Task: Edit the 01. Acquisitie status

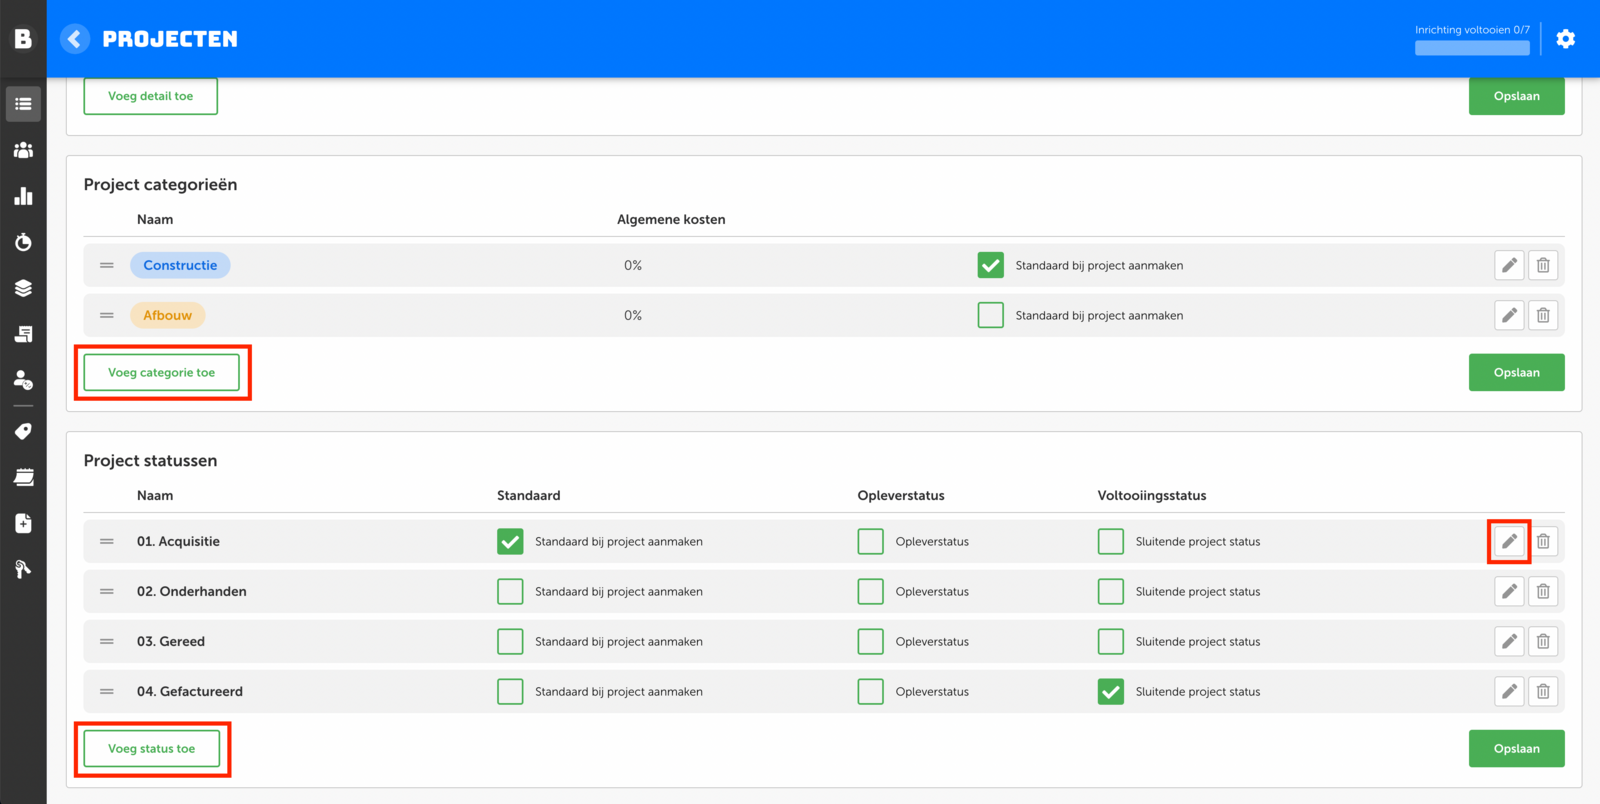Action: [1509, 541]
